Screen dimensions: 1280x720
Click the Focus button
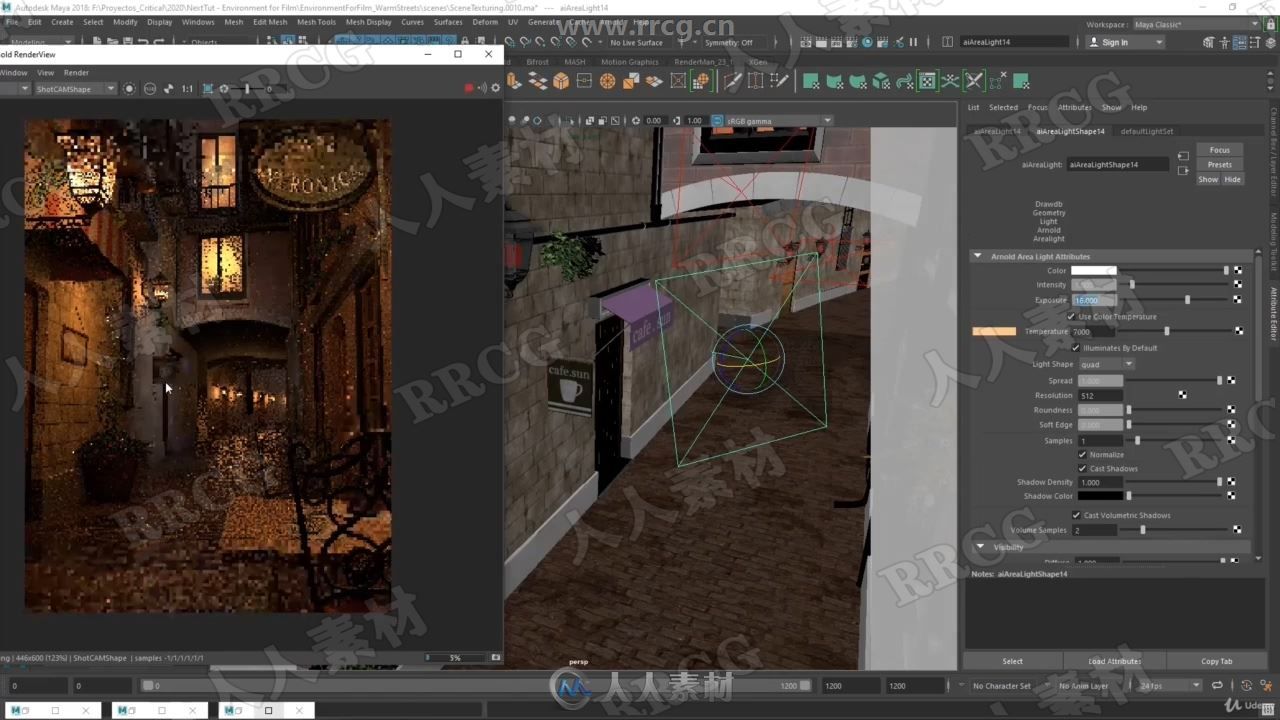pos(1219,150)
